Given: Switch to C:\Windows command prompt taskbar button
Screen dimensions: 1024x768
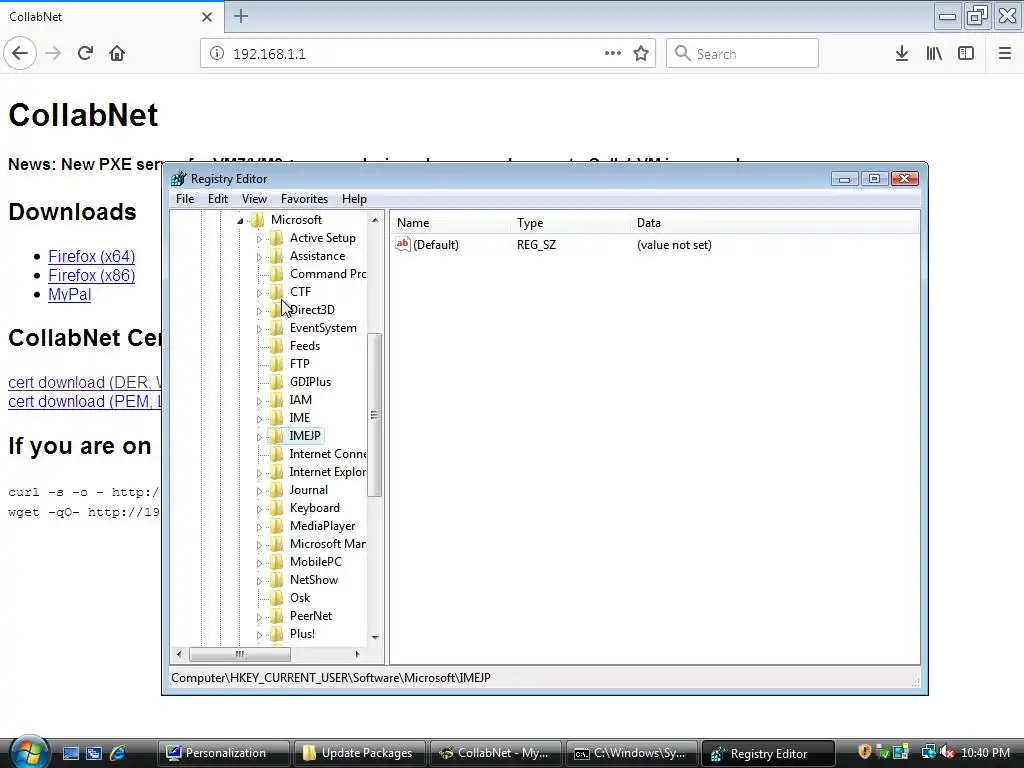Looking at the screenshot, I should (632, 753).
